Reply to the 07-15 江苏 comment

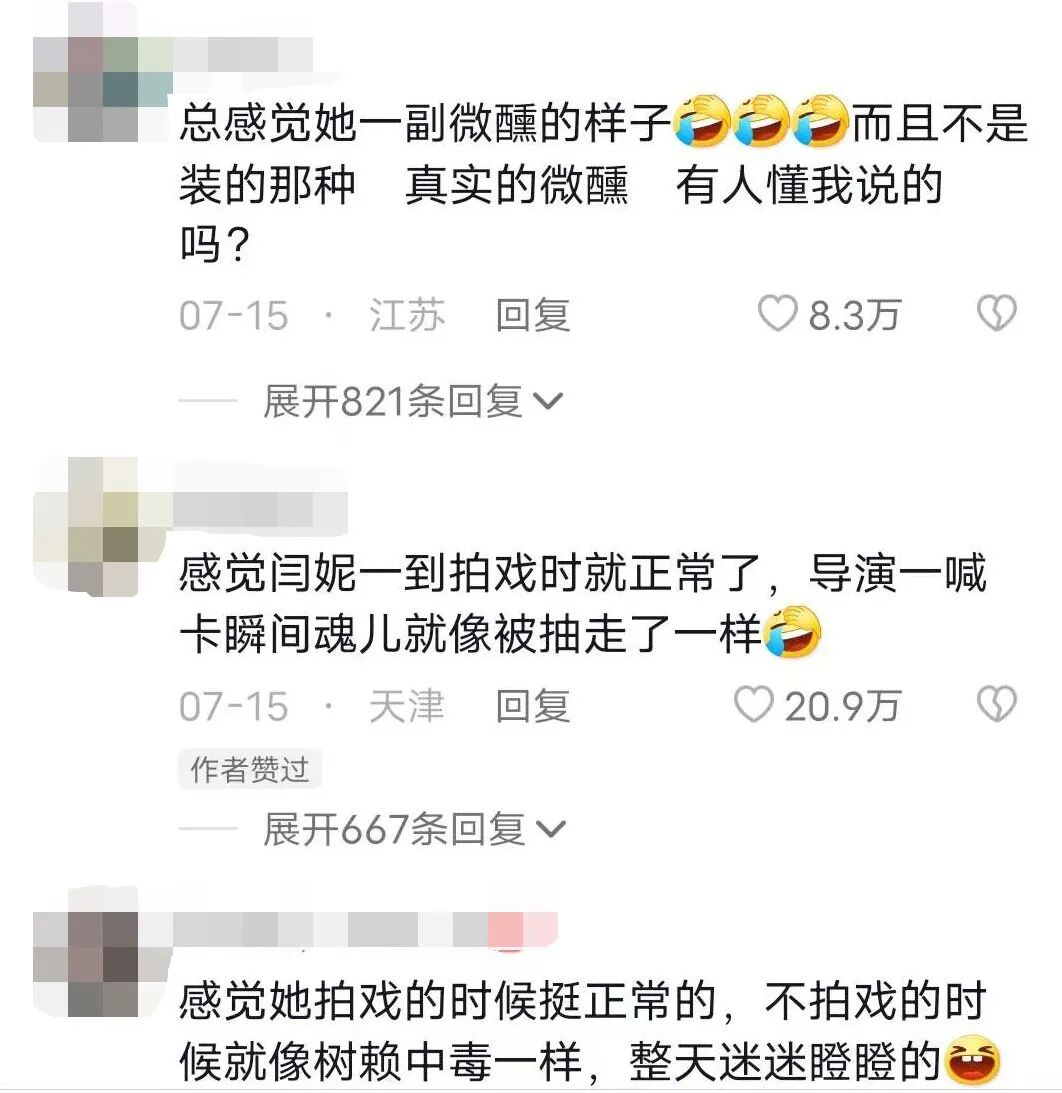coord(533,314)
